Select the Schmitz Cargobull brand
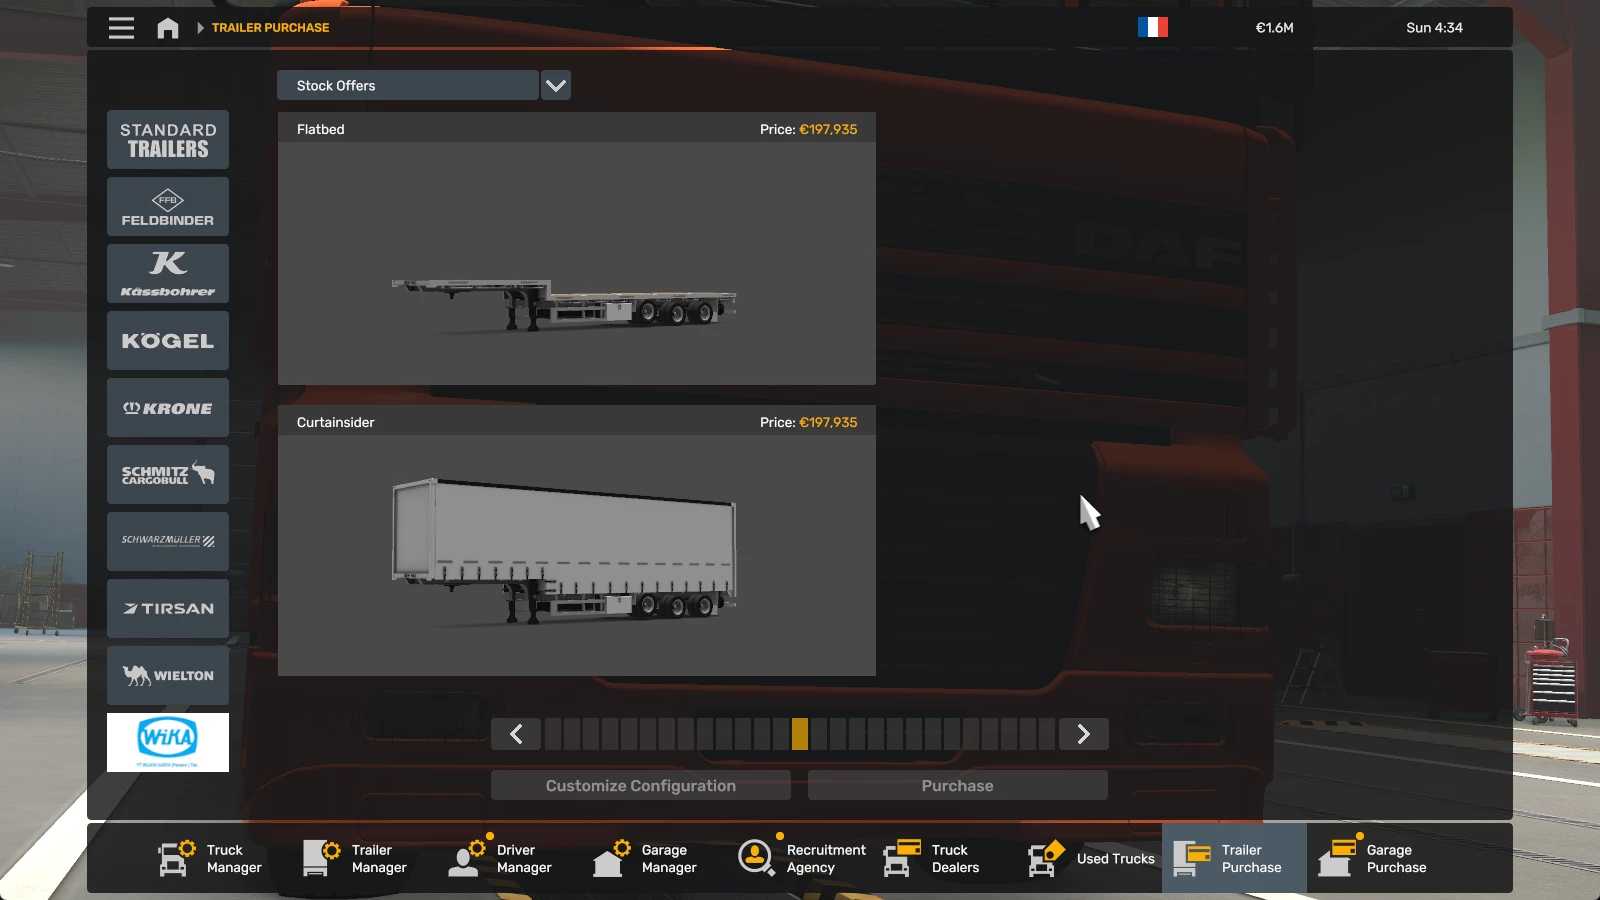 [168, 475]
